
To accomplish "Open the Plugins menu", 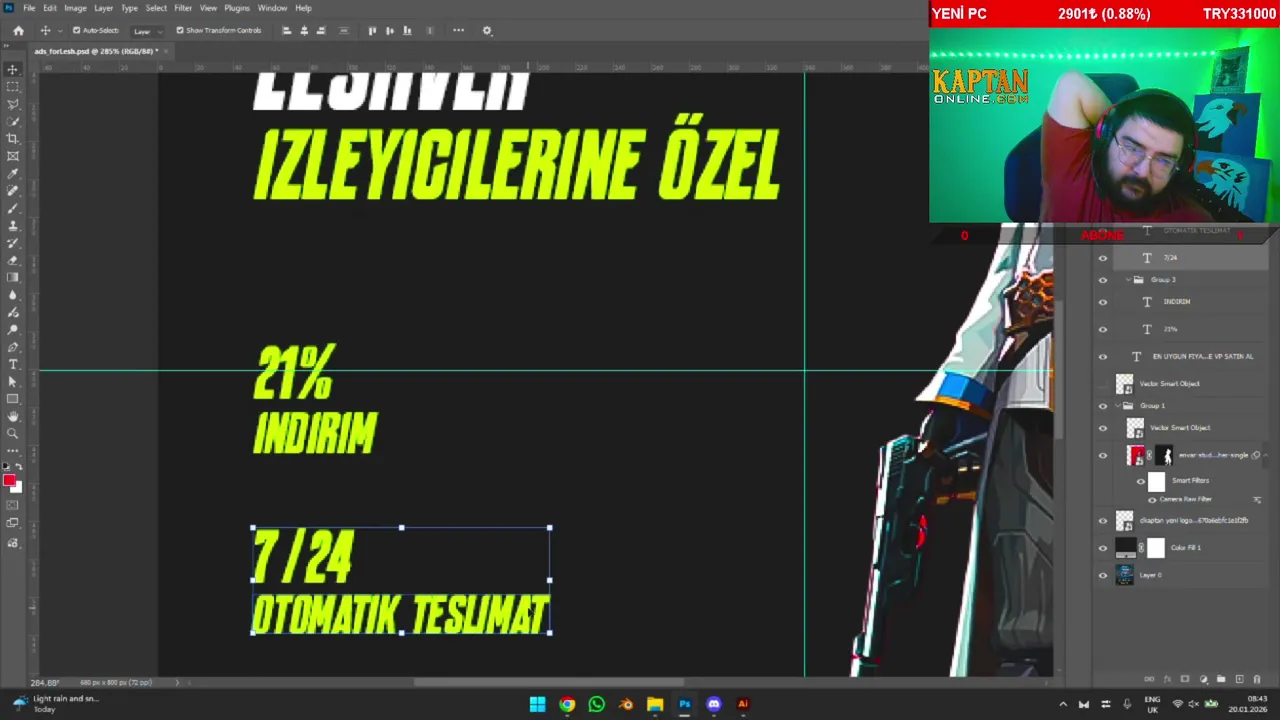I will click(237, 8).
